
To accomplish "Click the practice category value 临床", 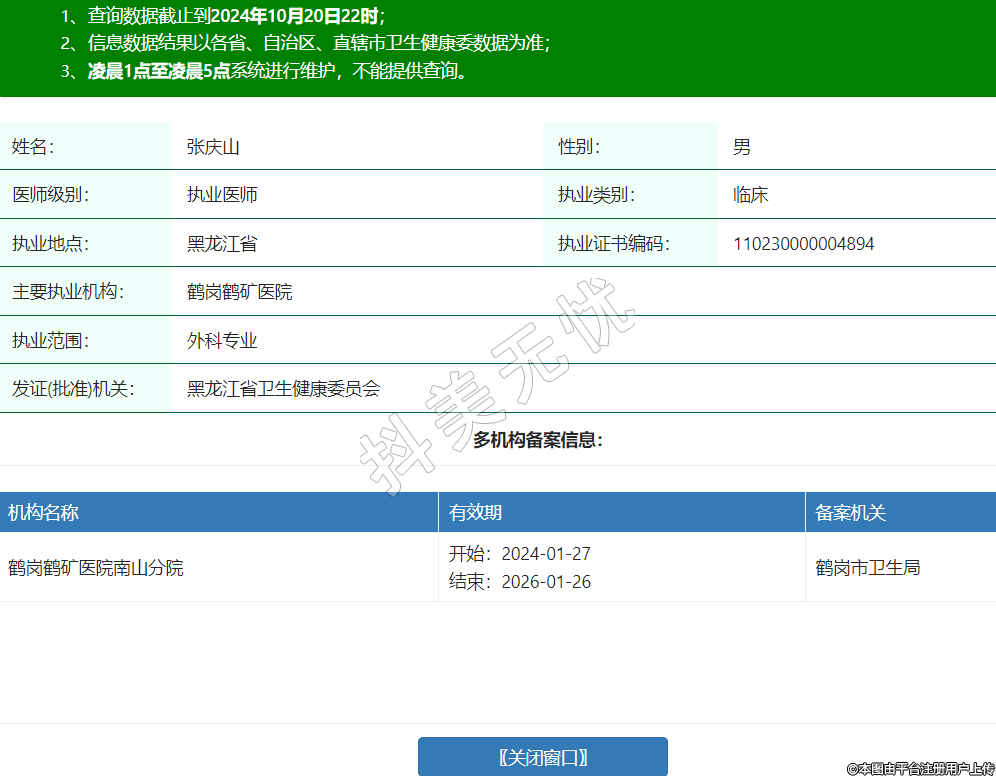I will pos(750,195).
